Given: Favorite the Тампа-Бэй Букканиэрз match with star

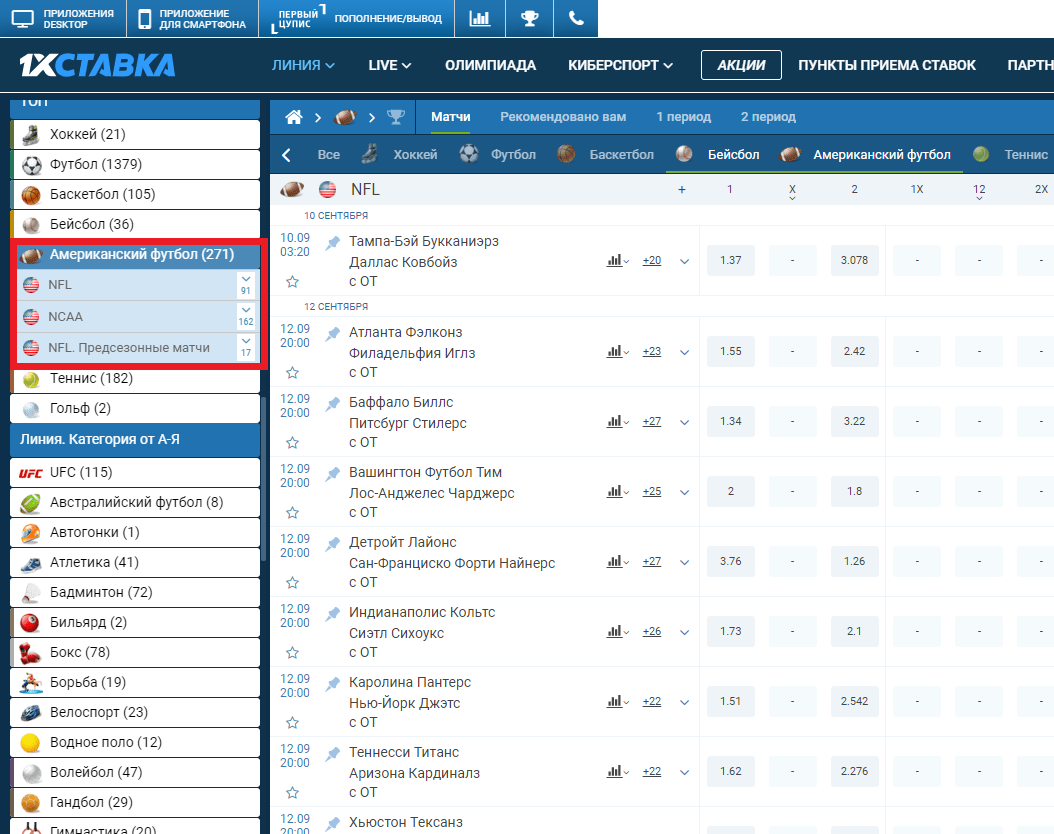Looking at the screenshot, I should [292, 282].
